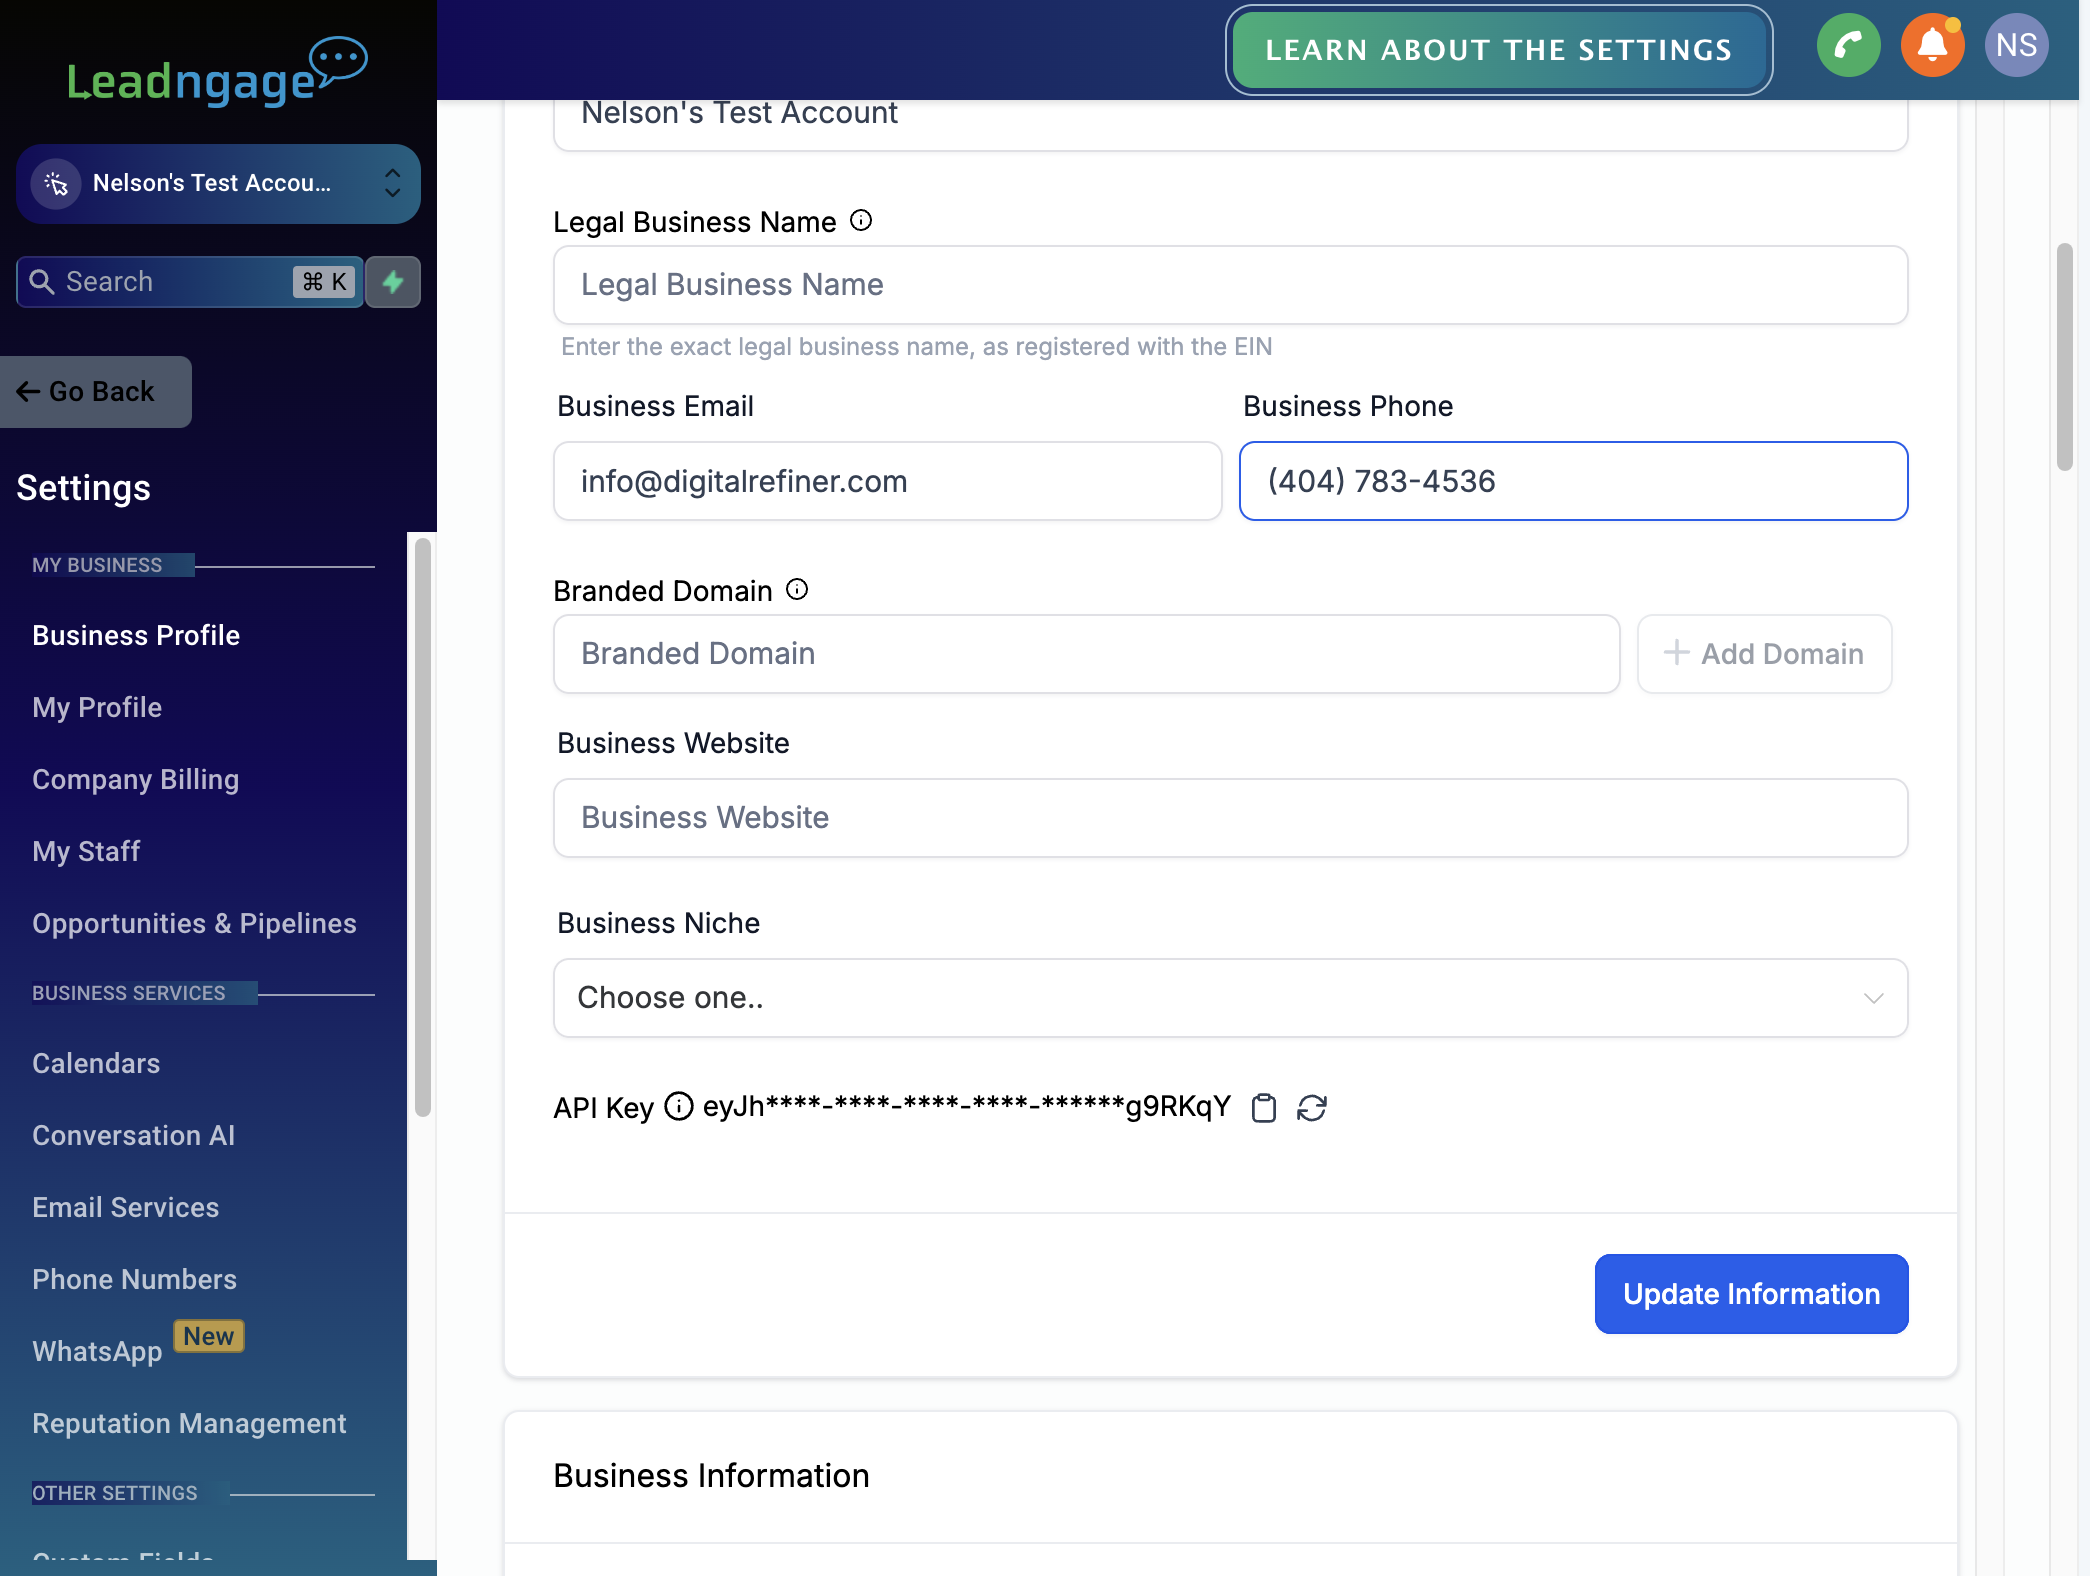Open Email Services settings
The width and height of the screenshot is (2090, 1576).
(x=126, y=1208)
